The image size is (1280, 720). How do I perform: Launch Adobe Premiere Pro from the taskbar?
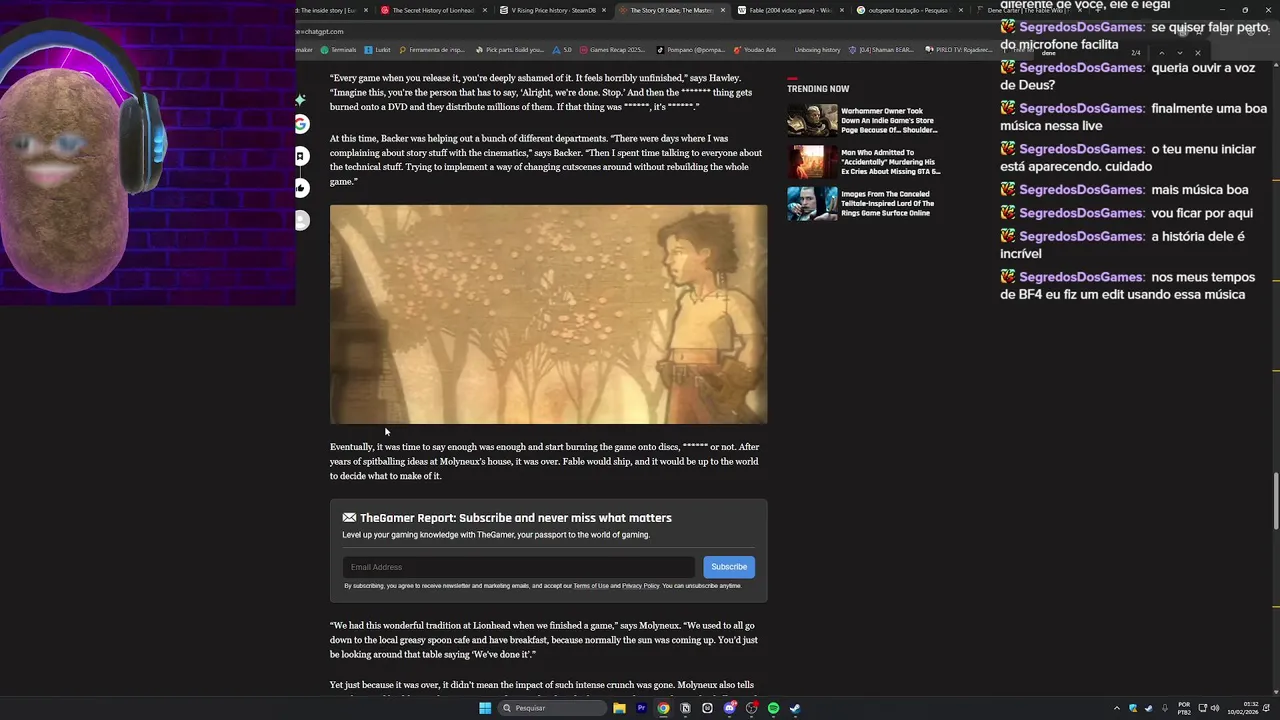pos(641,708)
